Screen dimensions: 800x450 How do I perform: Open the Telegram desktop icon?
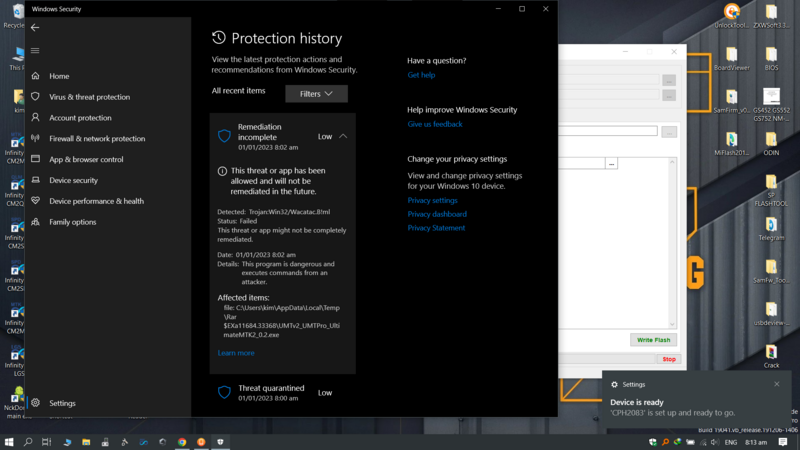771,229
